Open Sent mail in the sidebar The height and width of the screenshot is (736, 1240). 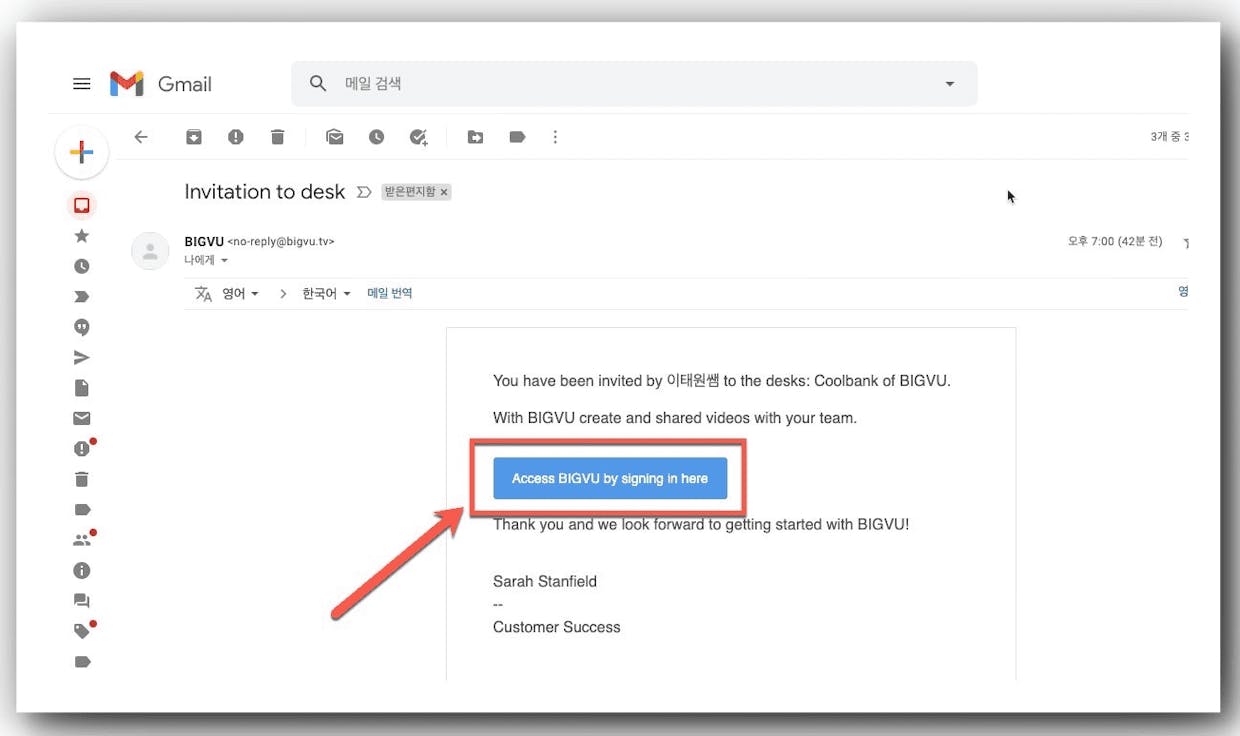pos(82,358)
